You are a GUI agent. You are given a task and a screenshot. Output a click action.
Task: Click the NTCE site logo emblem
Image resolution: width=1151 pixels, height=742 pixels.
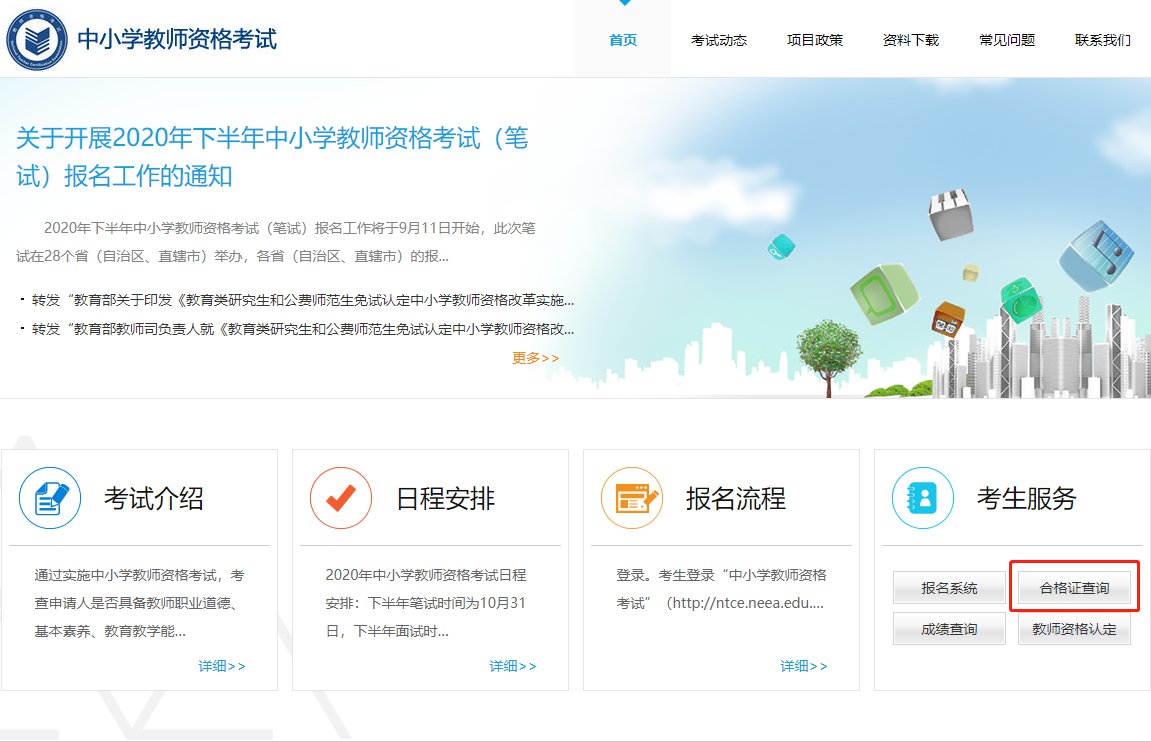(39, 39)
